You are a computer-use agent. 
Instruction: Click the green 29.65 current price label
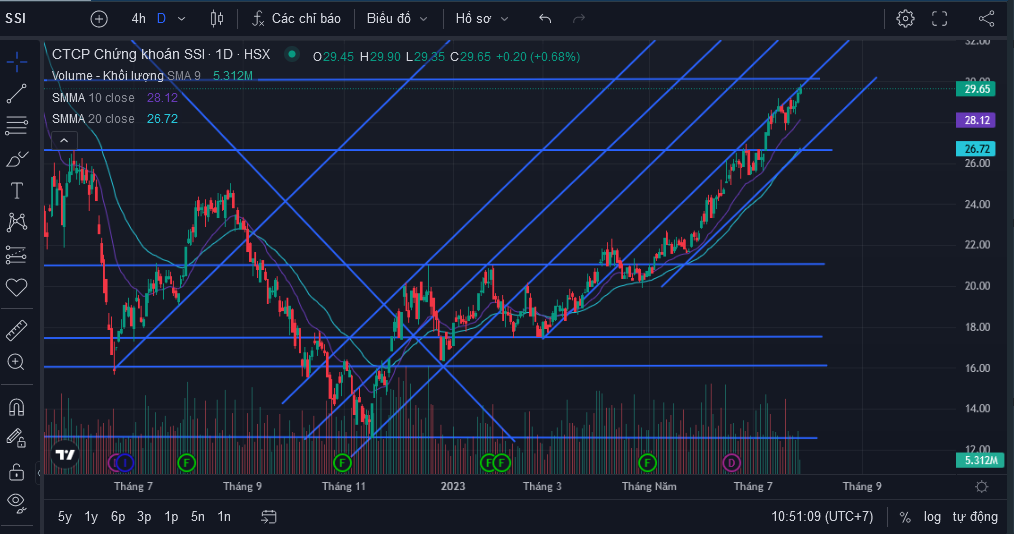(976, 89)
